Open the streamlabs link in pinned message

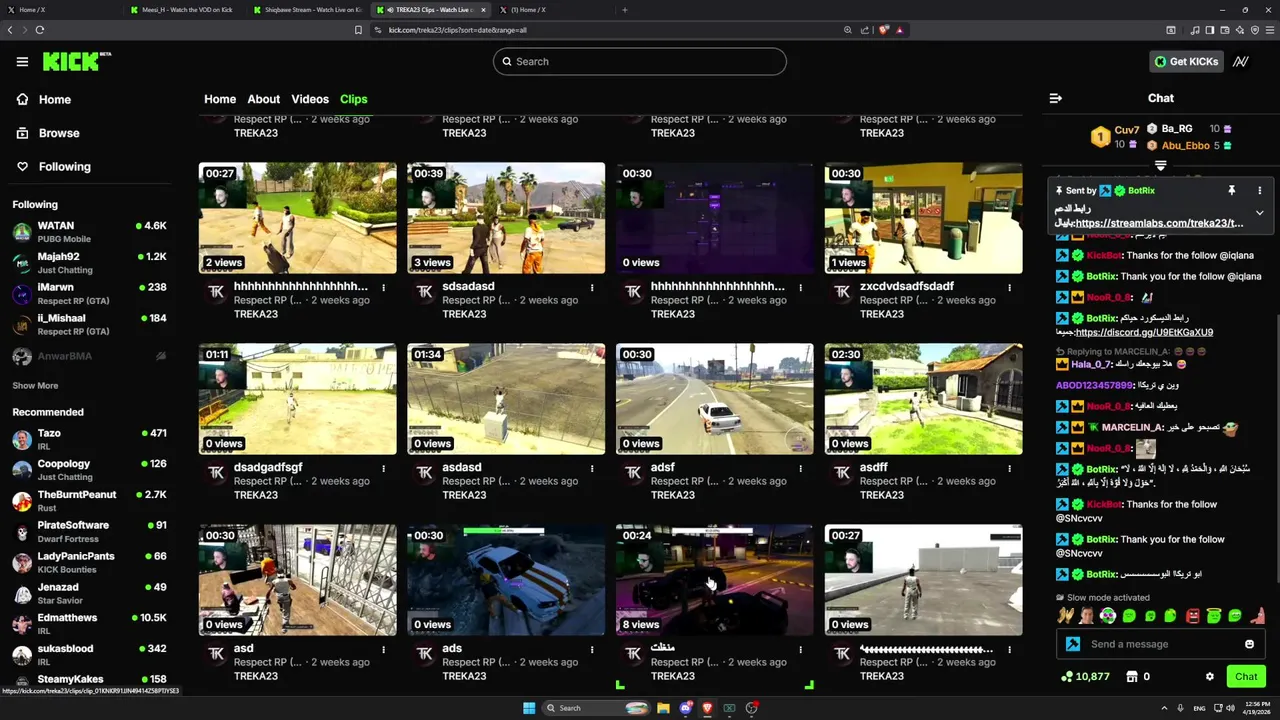click(x=1159, y=223)
